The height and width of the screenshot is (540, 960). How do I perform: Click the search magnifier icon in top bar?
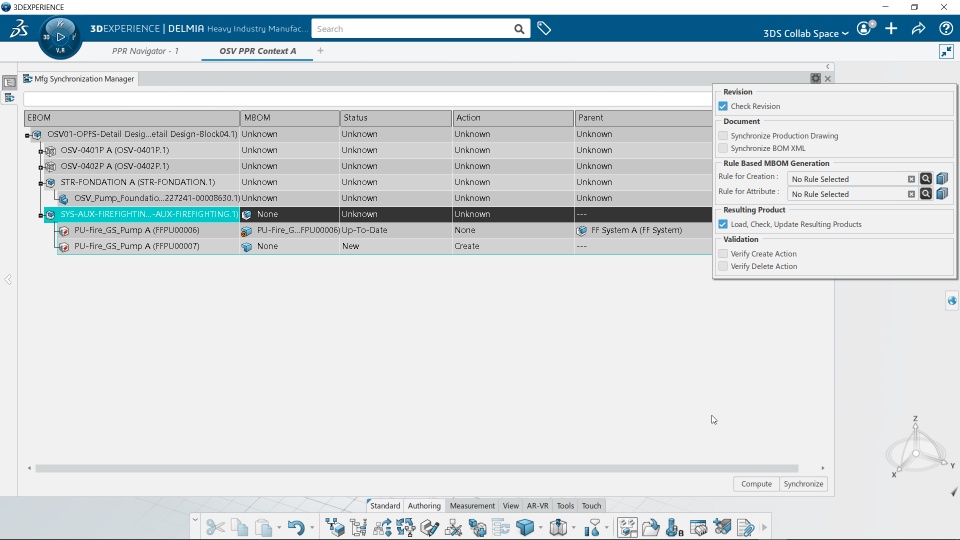point(519,29)
